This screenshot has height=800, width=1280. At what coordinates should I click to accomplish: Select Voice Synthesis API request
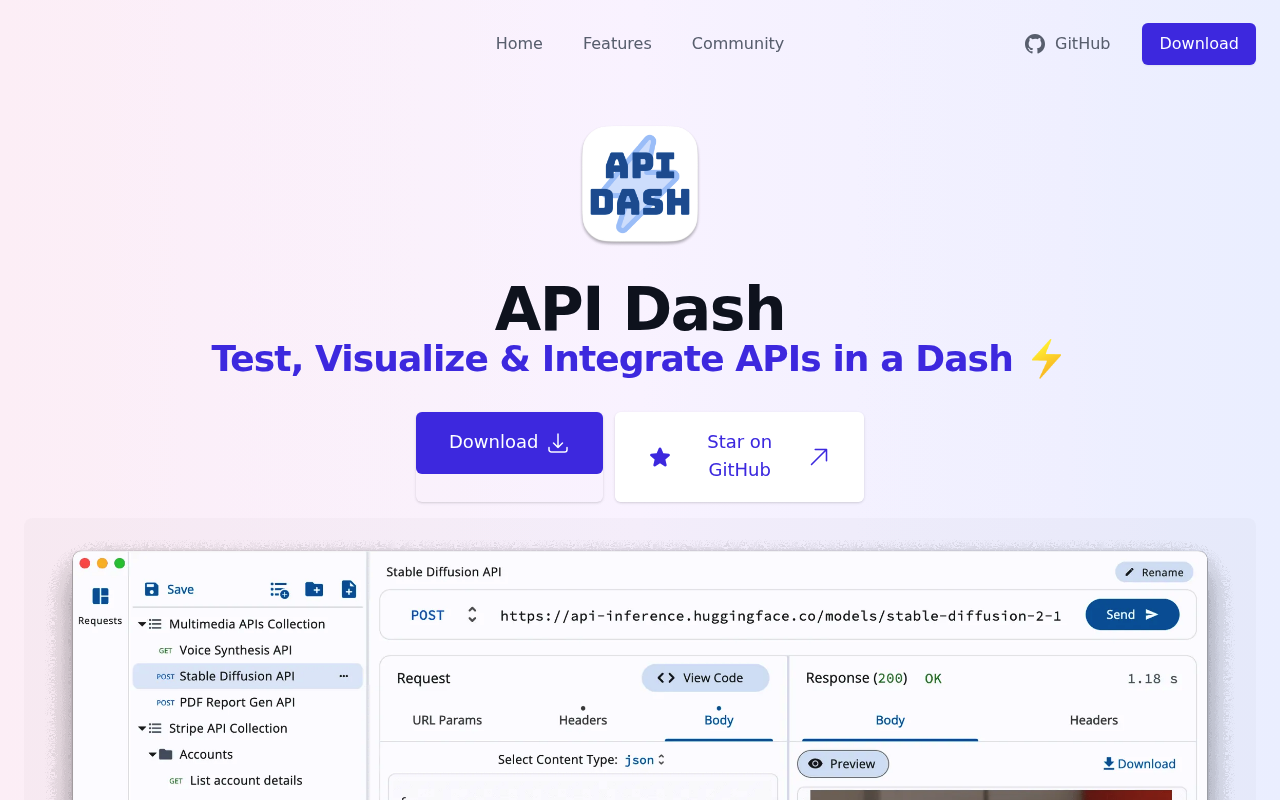click(x=236, y=650)
